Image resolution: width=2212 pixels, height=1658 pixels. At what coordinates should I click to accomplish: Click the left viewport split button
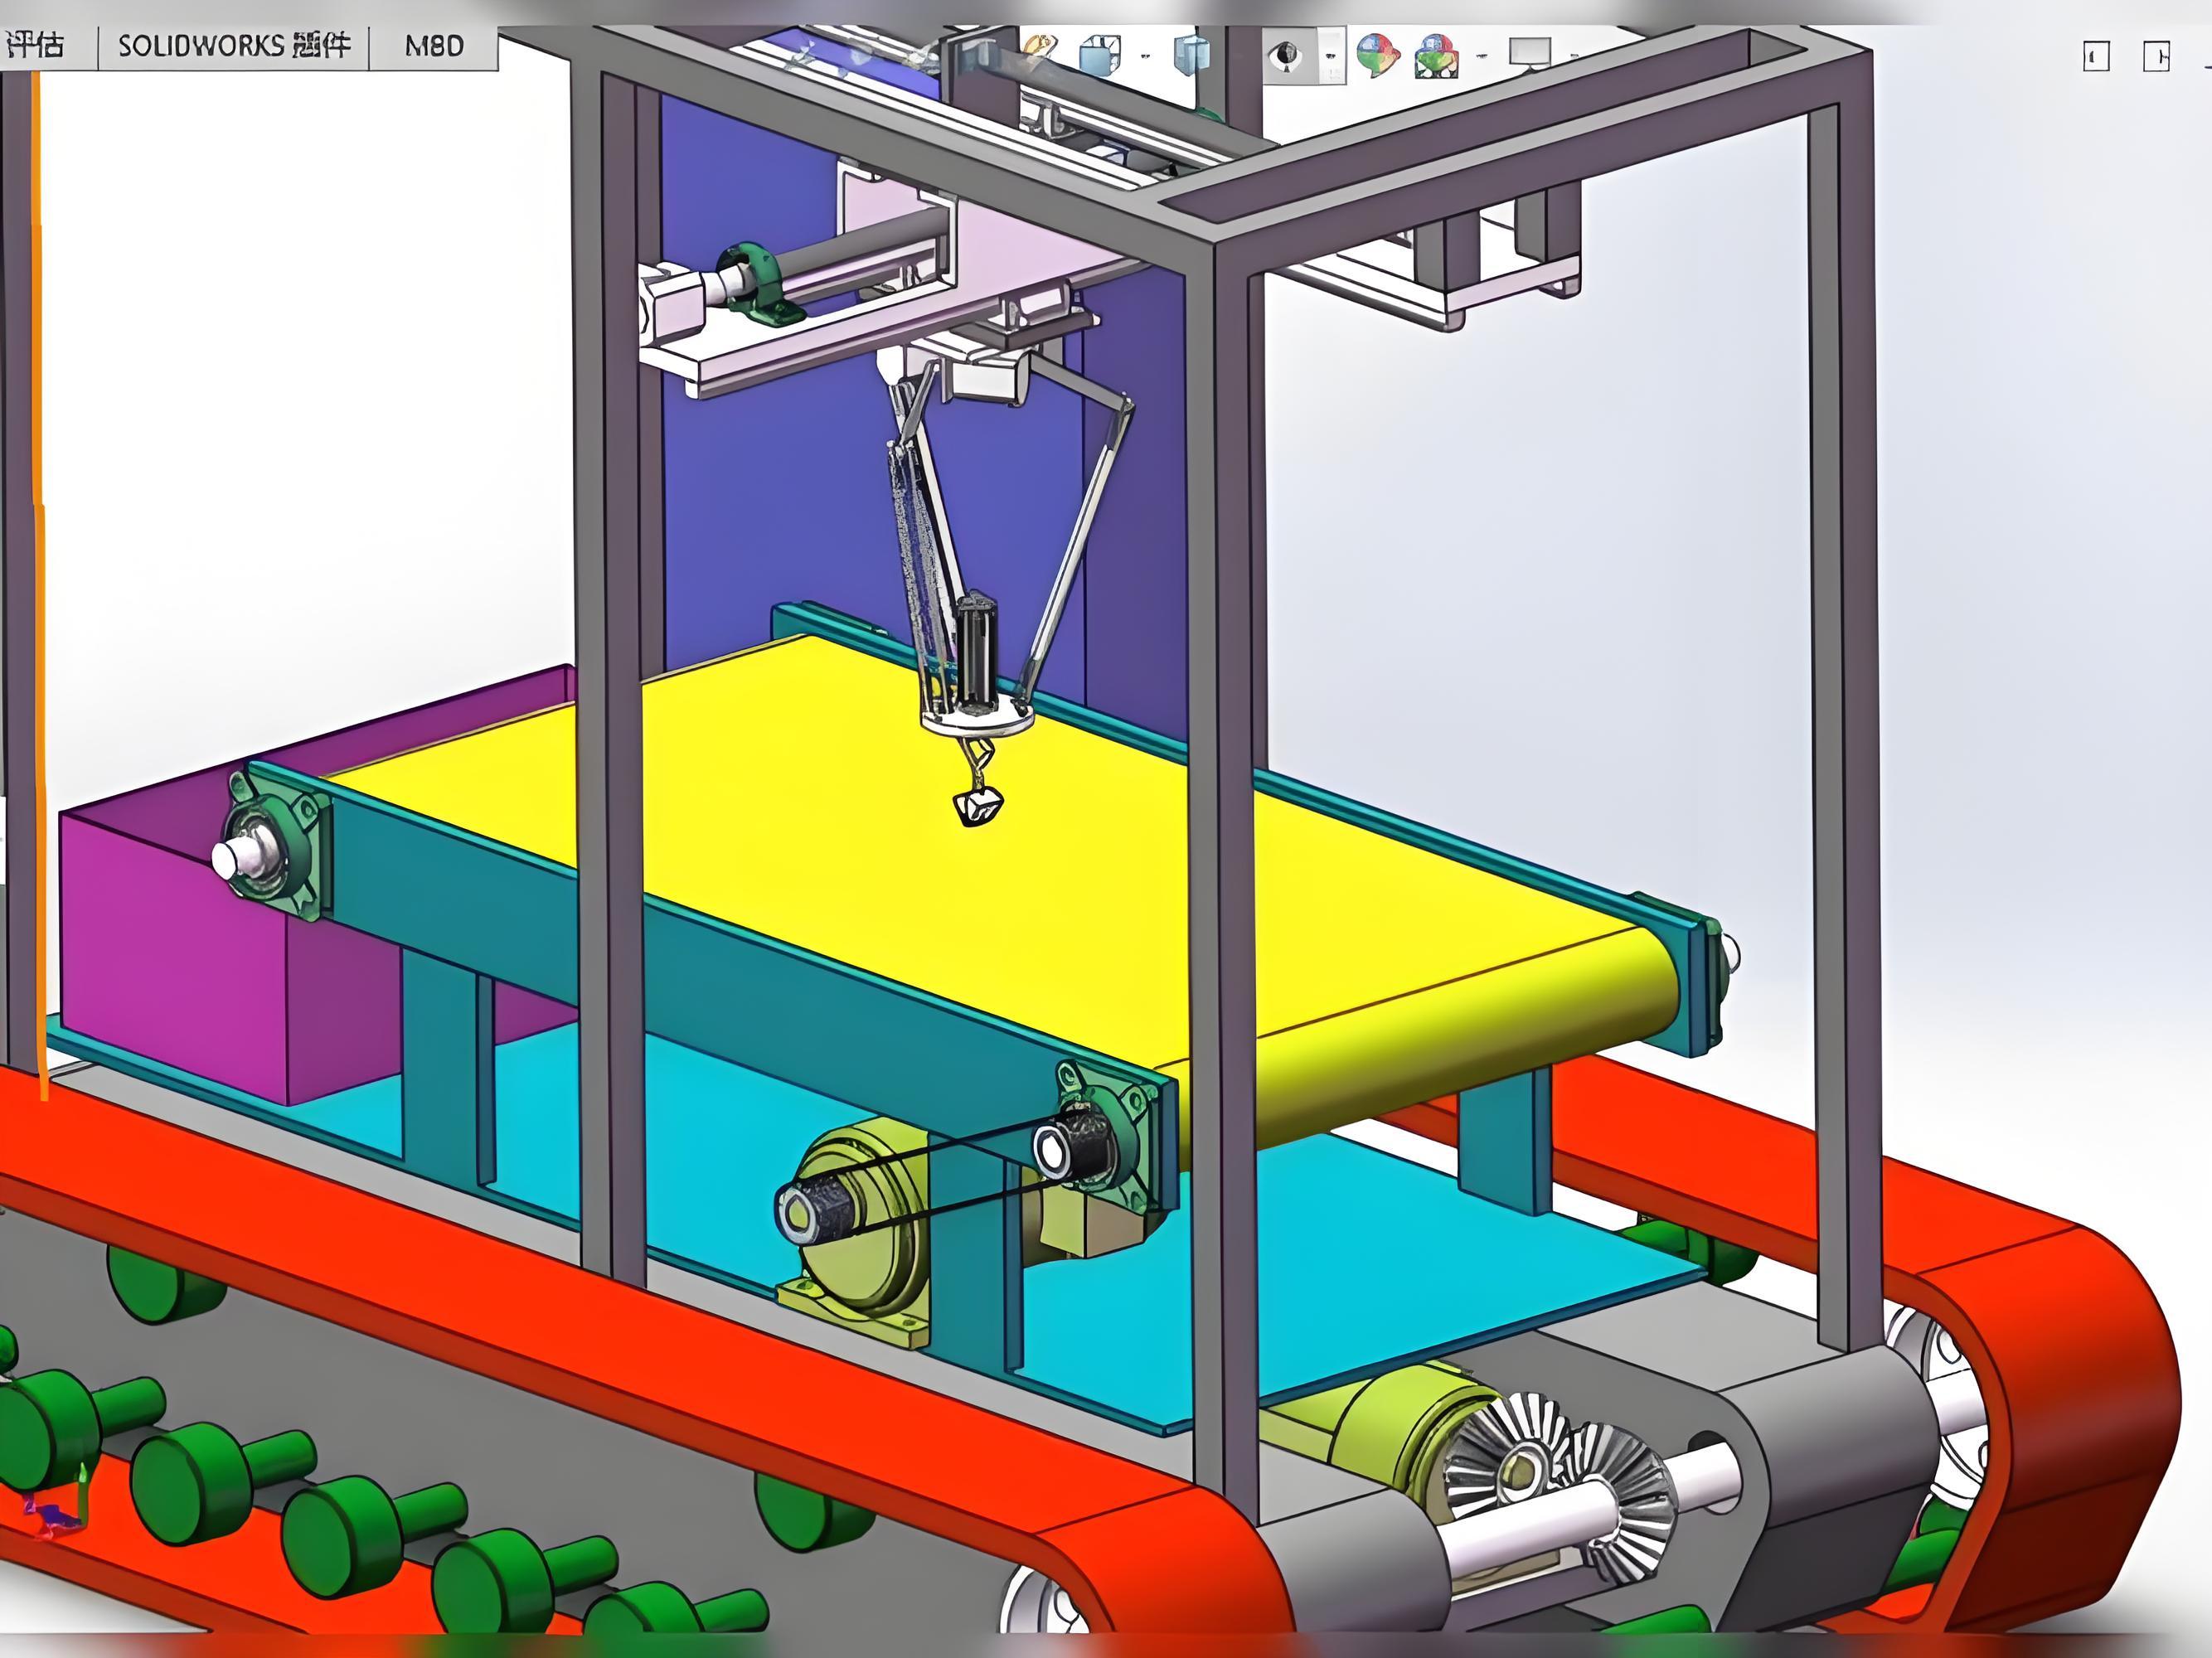pyautogui.click(x=2096, y=56)
